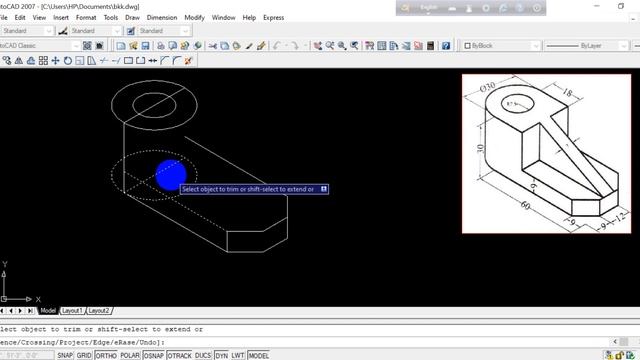The image size is (640, 360).
Task: Toggle MODEL space button in status bar
Action: click(x=258, y=356)
